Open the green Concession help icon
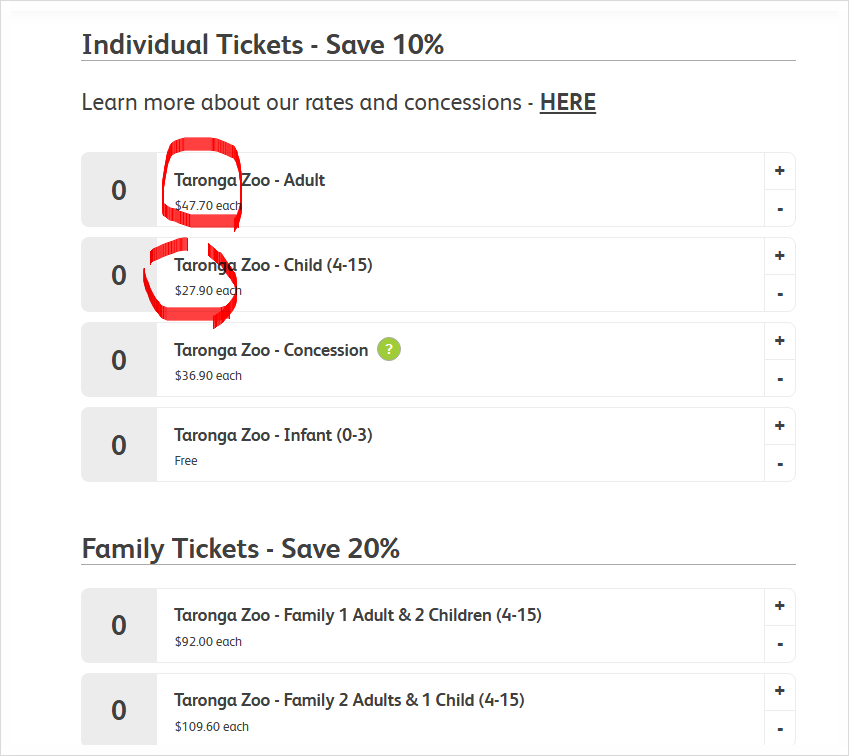This screenshot has height=756, width=849. (x=389, y=350)
